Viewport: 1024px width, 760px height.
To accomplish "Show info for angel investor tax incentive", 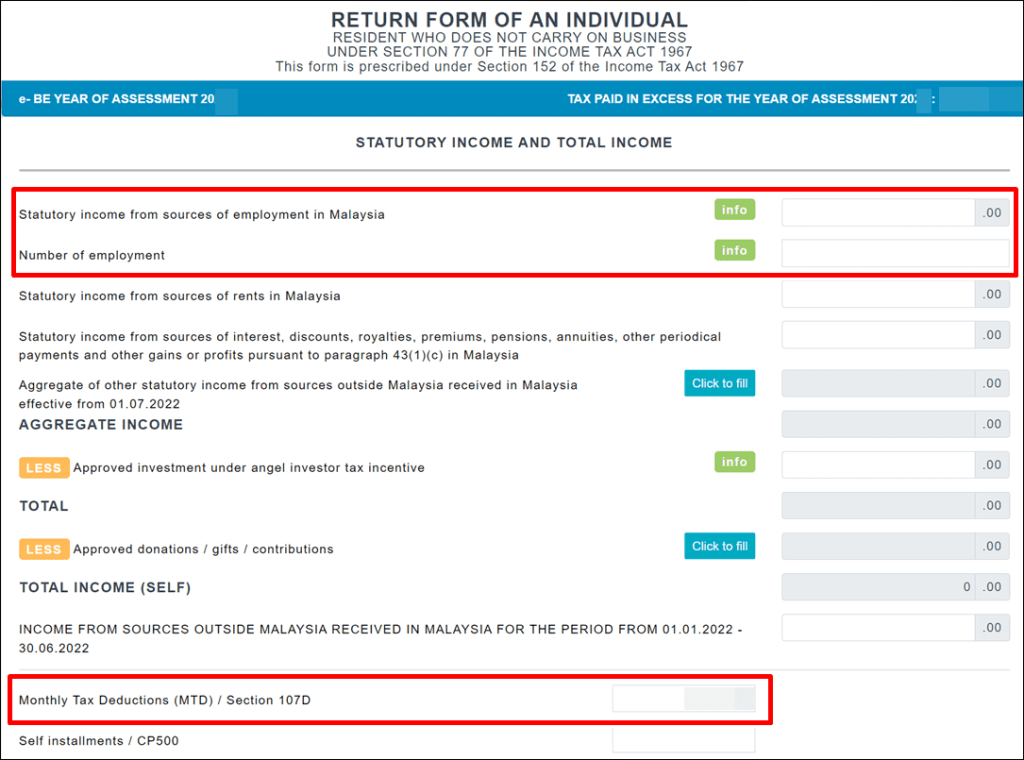I will pyautogui.click(x=734, y=462).
